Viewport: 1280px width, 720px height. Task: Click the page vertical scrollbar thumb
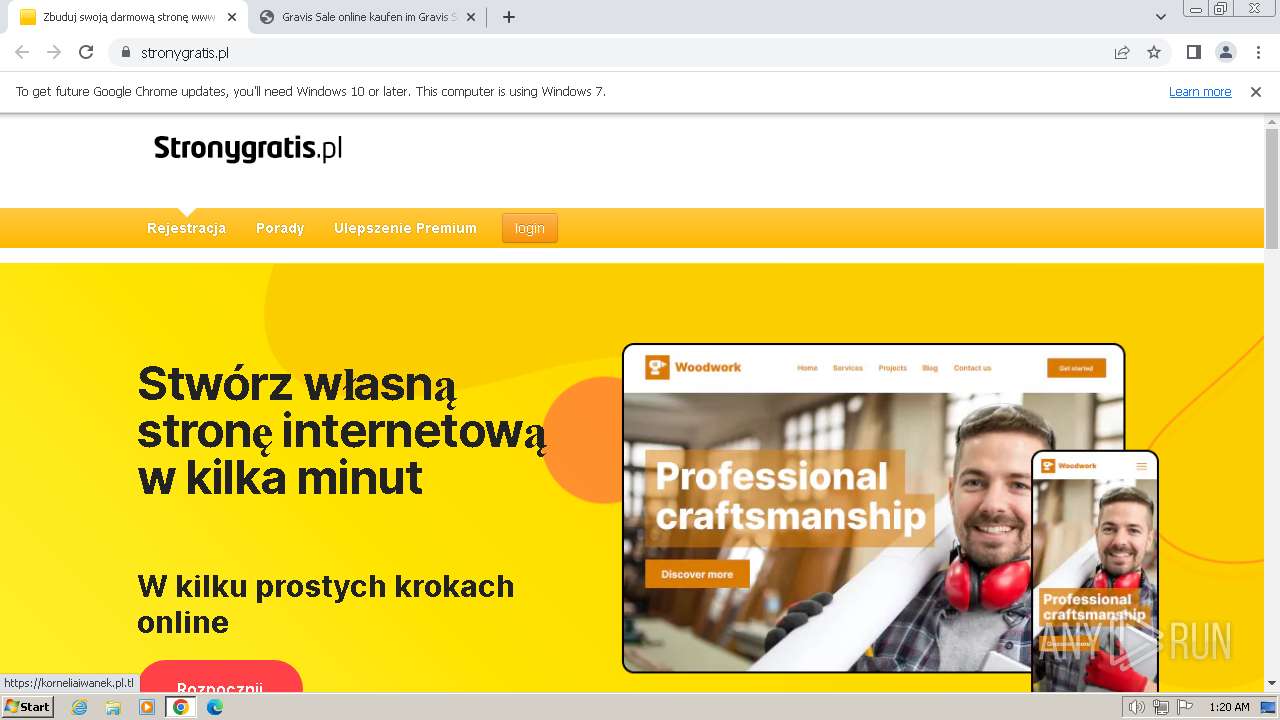pos(1272,188)
